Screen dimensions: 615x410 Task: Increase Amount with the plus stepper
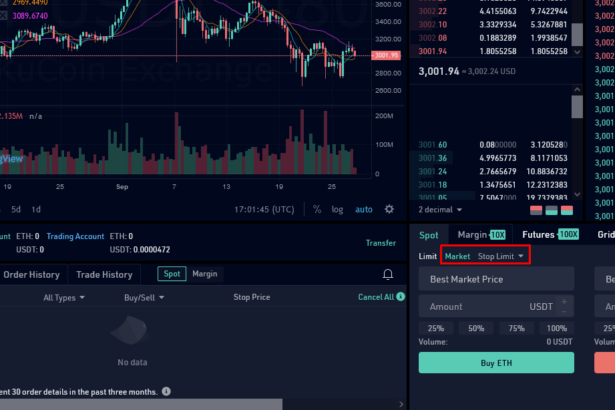point(564,302)
